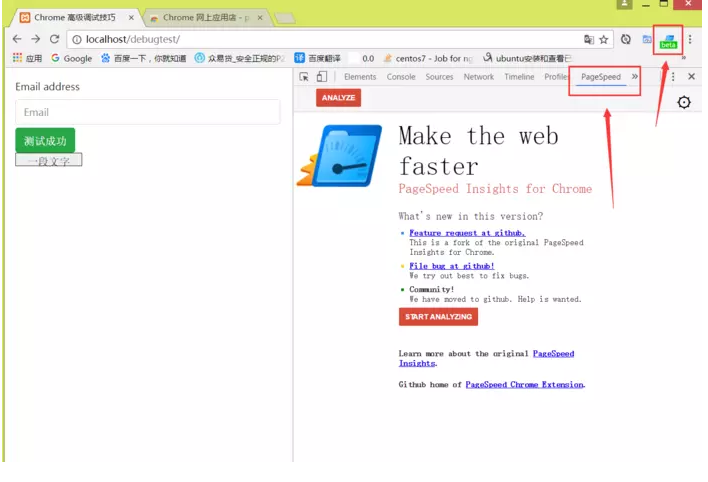Select the PageSpeed panel tab
Viewport: 708px width, 482px height.
(x=601, y=77)
